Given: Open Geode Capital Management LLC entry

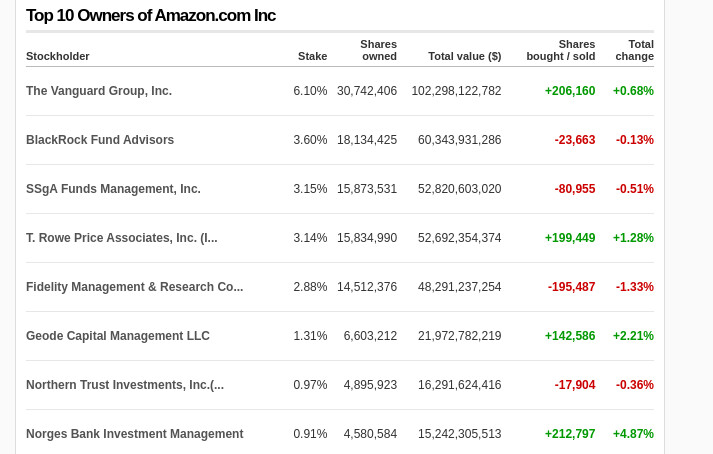Looking at the screenshot, I should pos(118,336).
